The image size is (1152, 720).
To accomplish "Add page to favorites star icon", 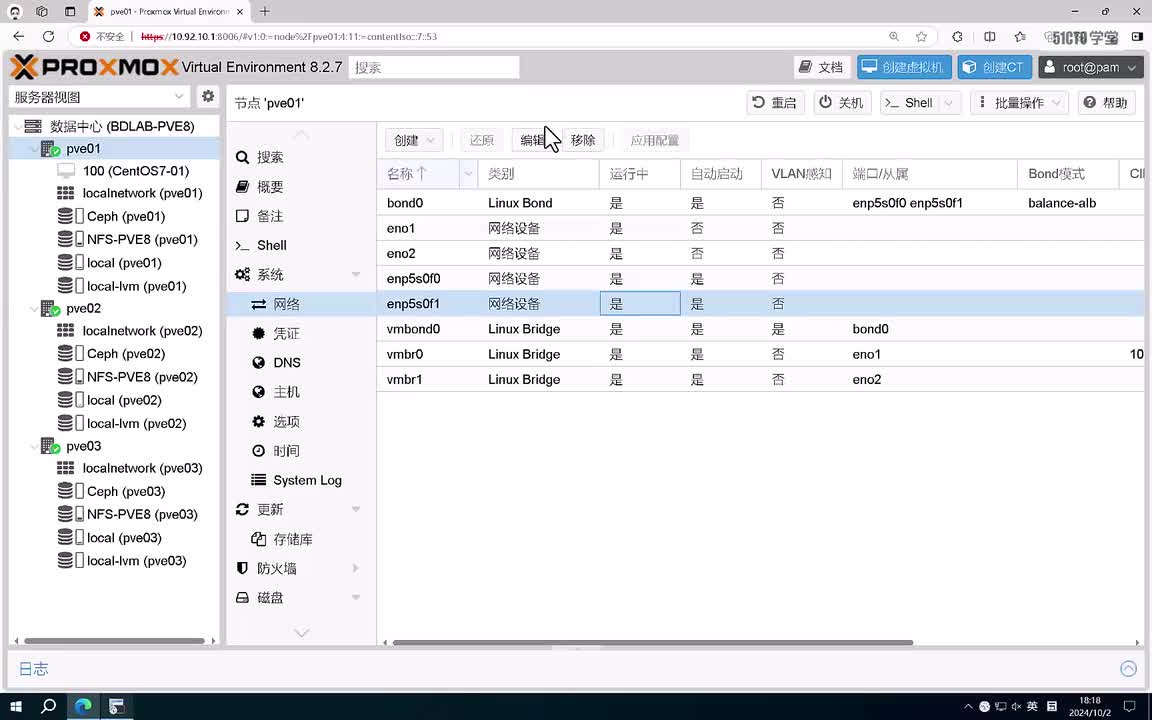I will [x=921, y=36].
